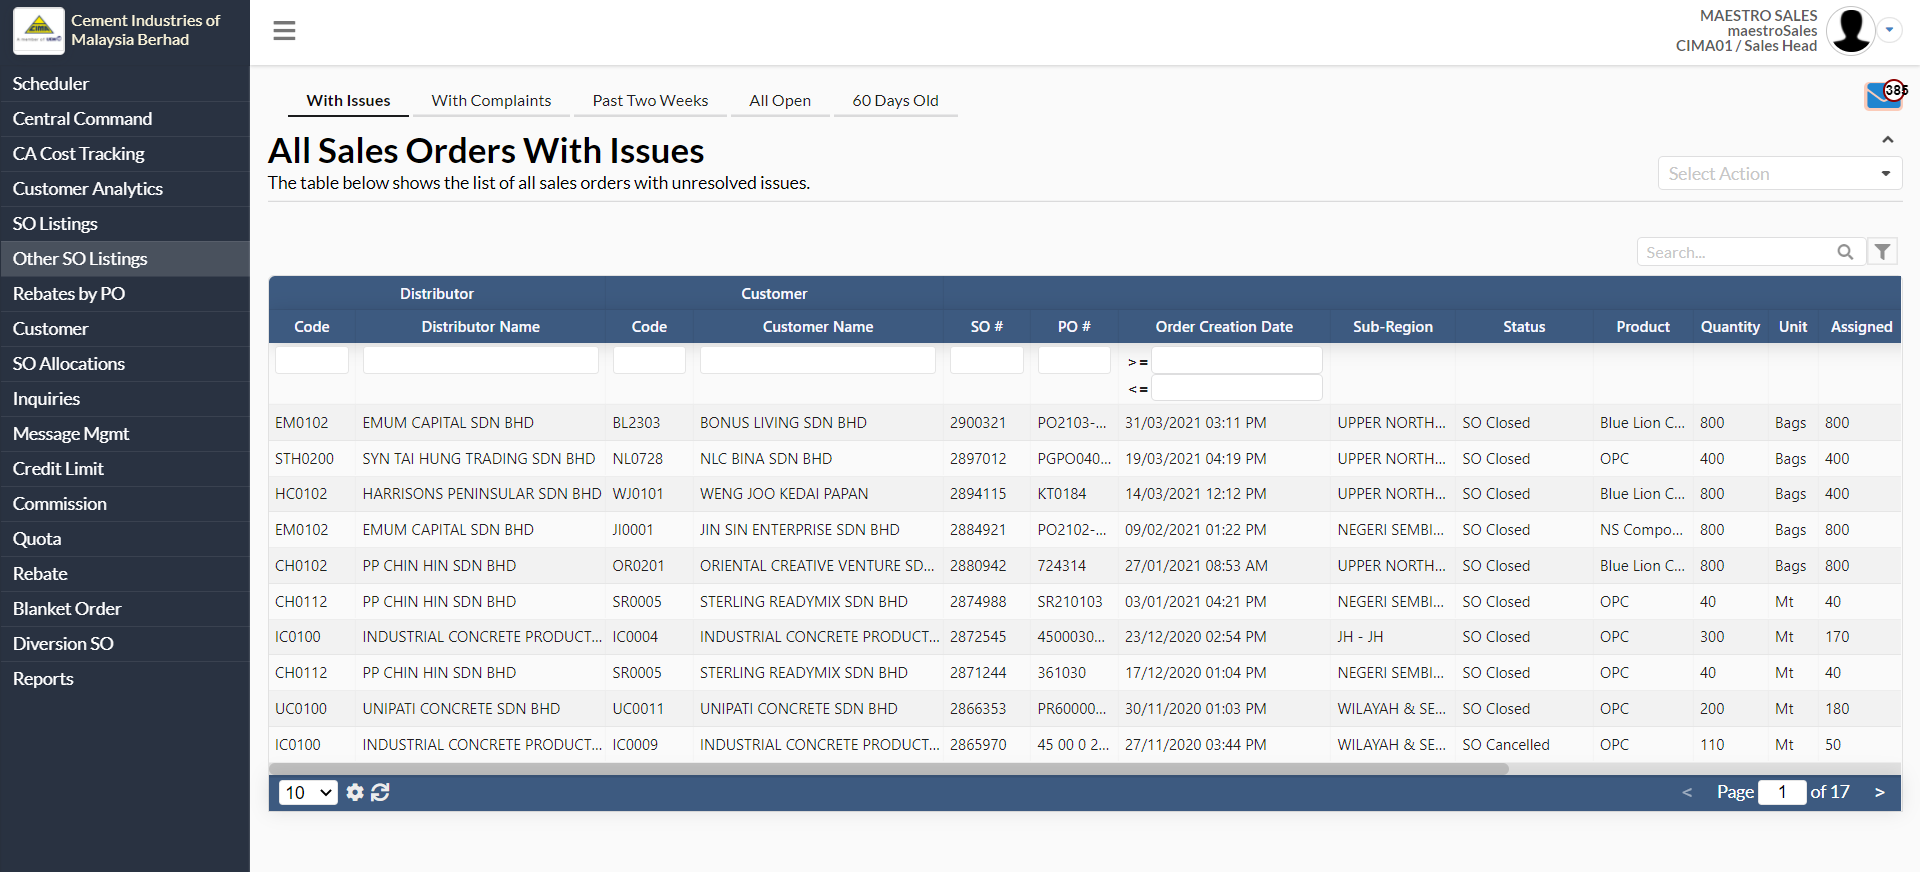Click date less-or-equal filter field

tap(1237, 388)
